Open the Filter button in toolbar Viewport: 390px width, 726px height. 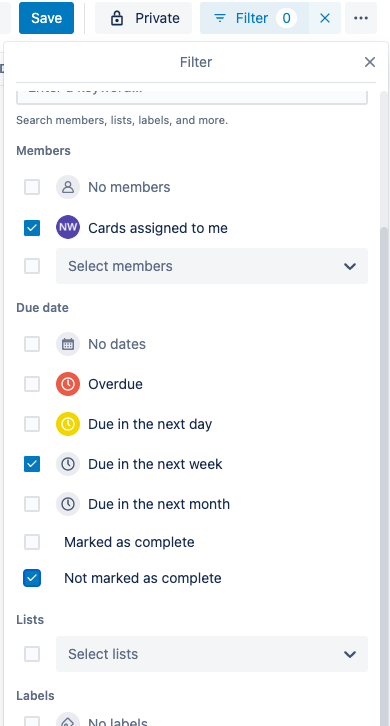pos(254,18)
